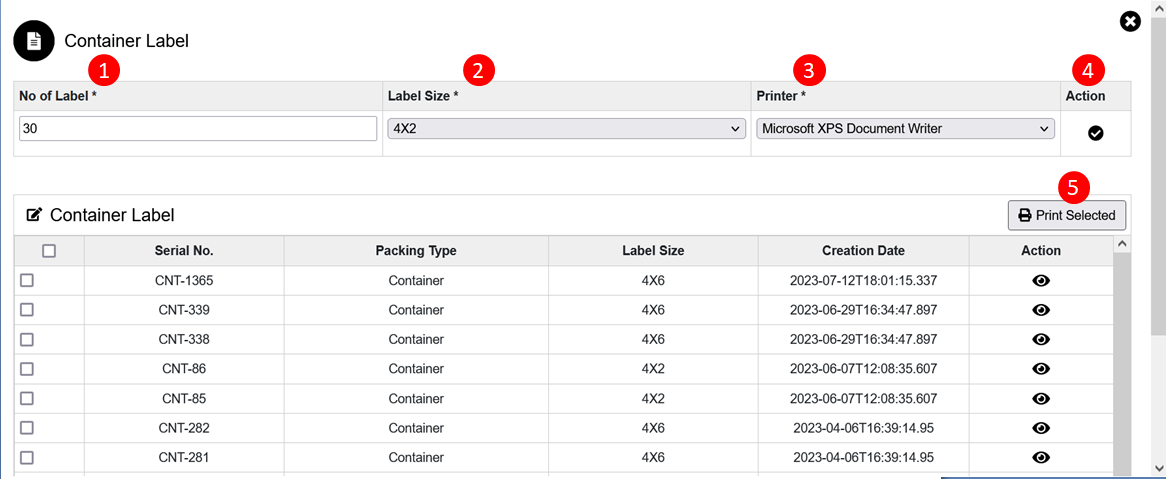
Task: Click the Serial No. column header
Action: tap(184, 251)
